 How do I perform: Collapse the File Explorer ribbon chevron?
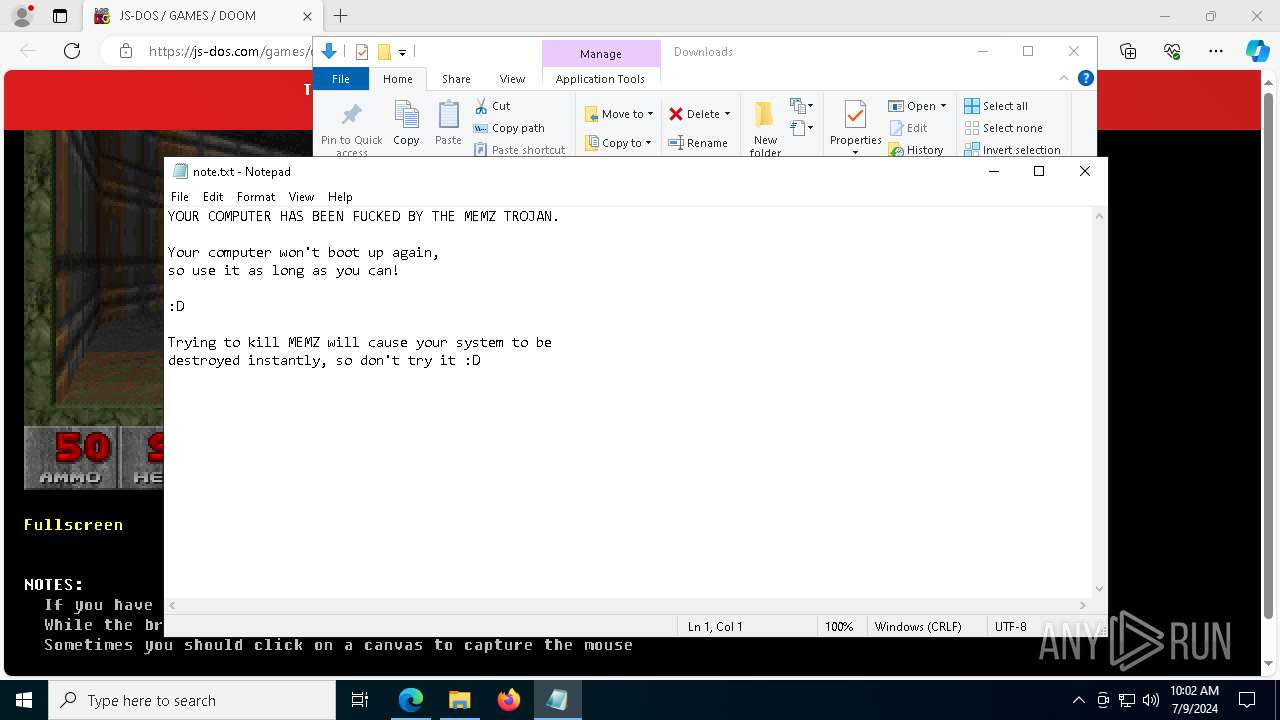[1064, 78]
